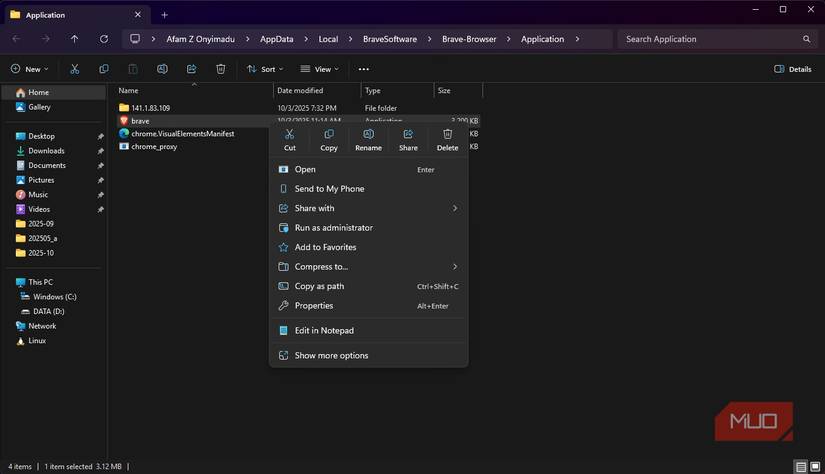Select the chrome_proxy file
The width and height of the screenshot is (825, 474).
pos(148,147)
